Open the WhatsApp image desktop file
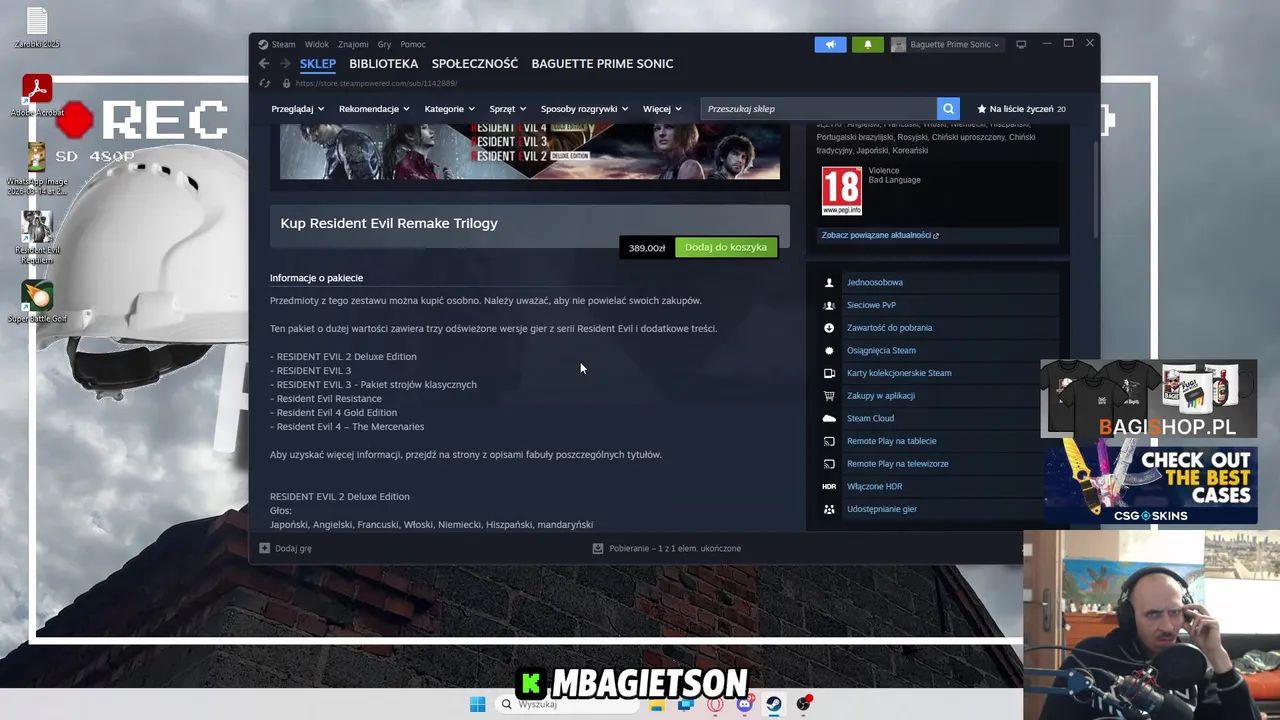The width and height of the screenshot is (1280, 720). (37, 169)
